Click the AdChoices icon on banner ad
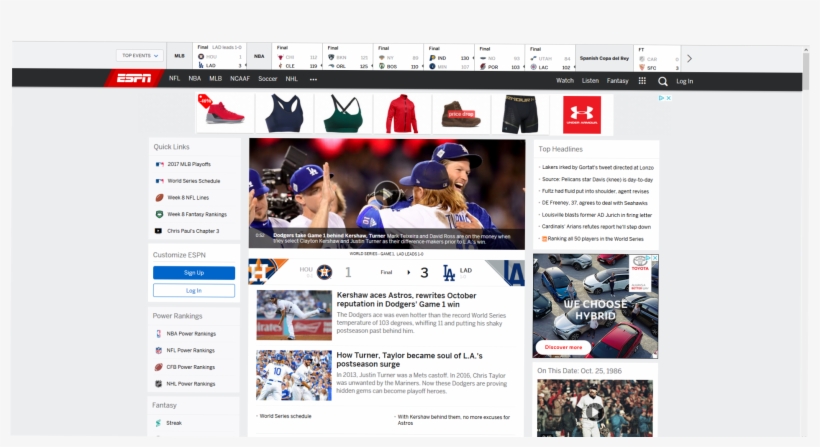Image resolution: width=820 pixels, height=447 pixels. tap(662, 98)
